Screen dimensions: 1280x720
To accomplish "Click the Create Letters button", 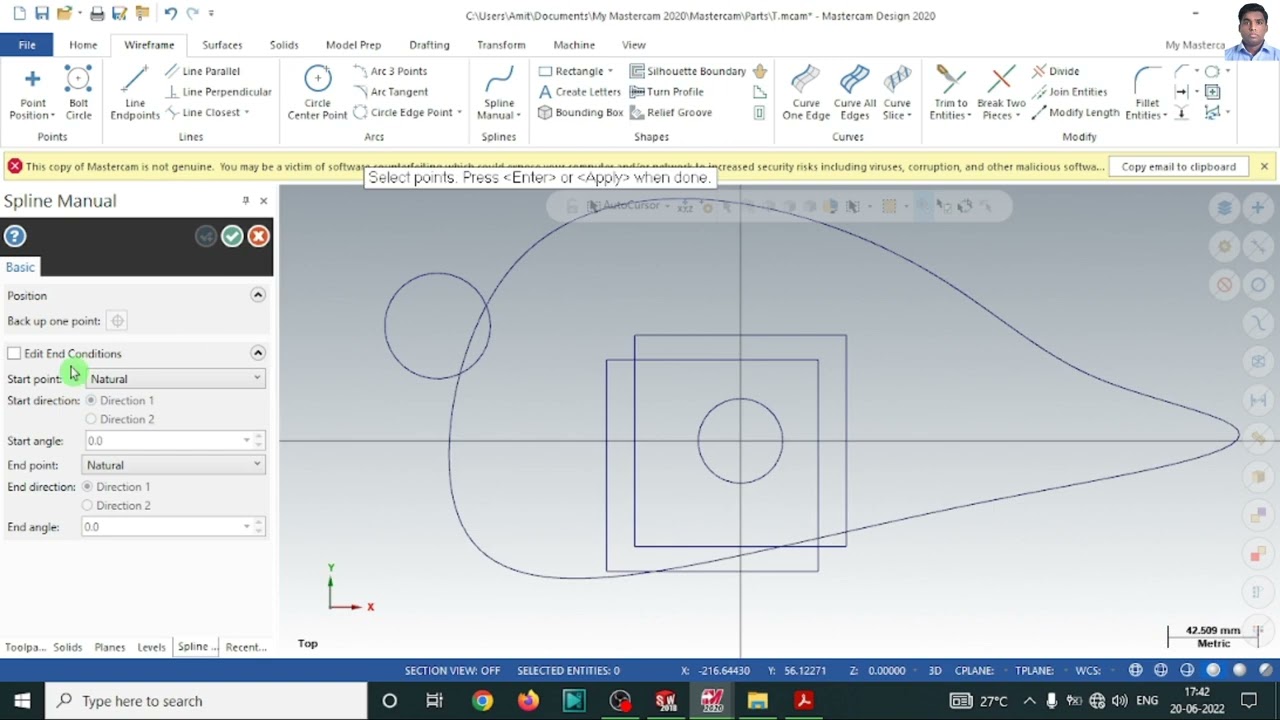I will coord(580,92).
